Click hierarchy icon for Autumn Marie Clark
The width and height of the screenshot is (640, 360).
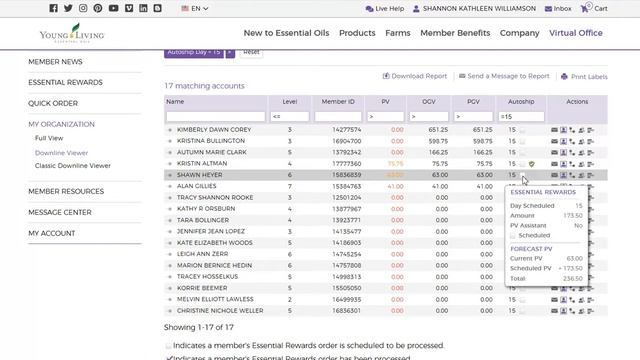[x=572, y=153]
